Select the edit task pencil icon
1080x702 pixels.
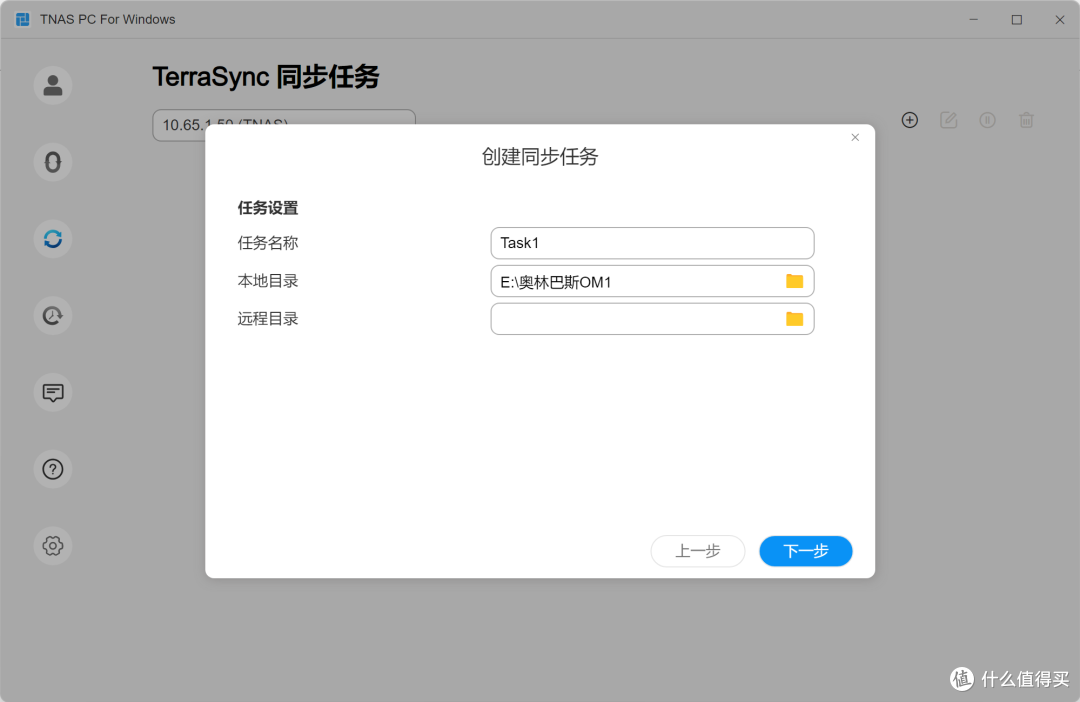(948, 120)
